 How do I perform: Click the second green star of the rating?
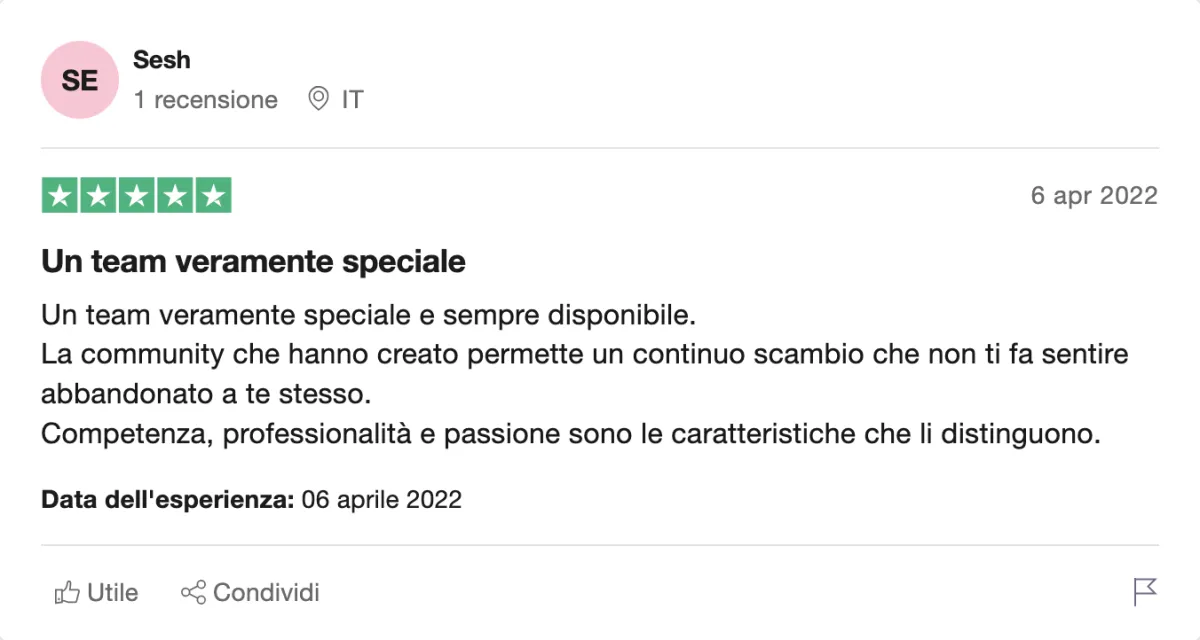click(x=98, y=196)
